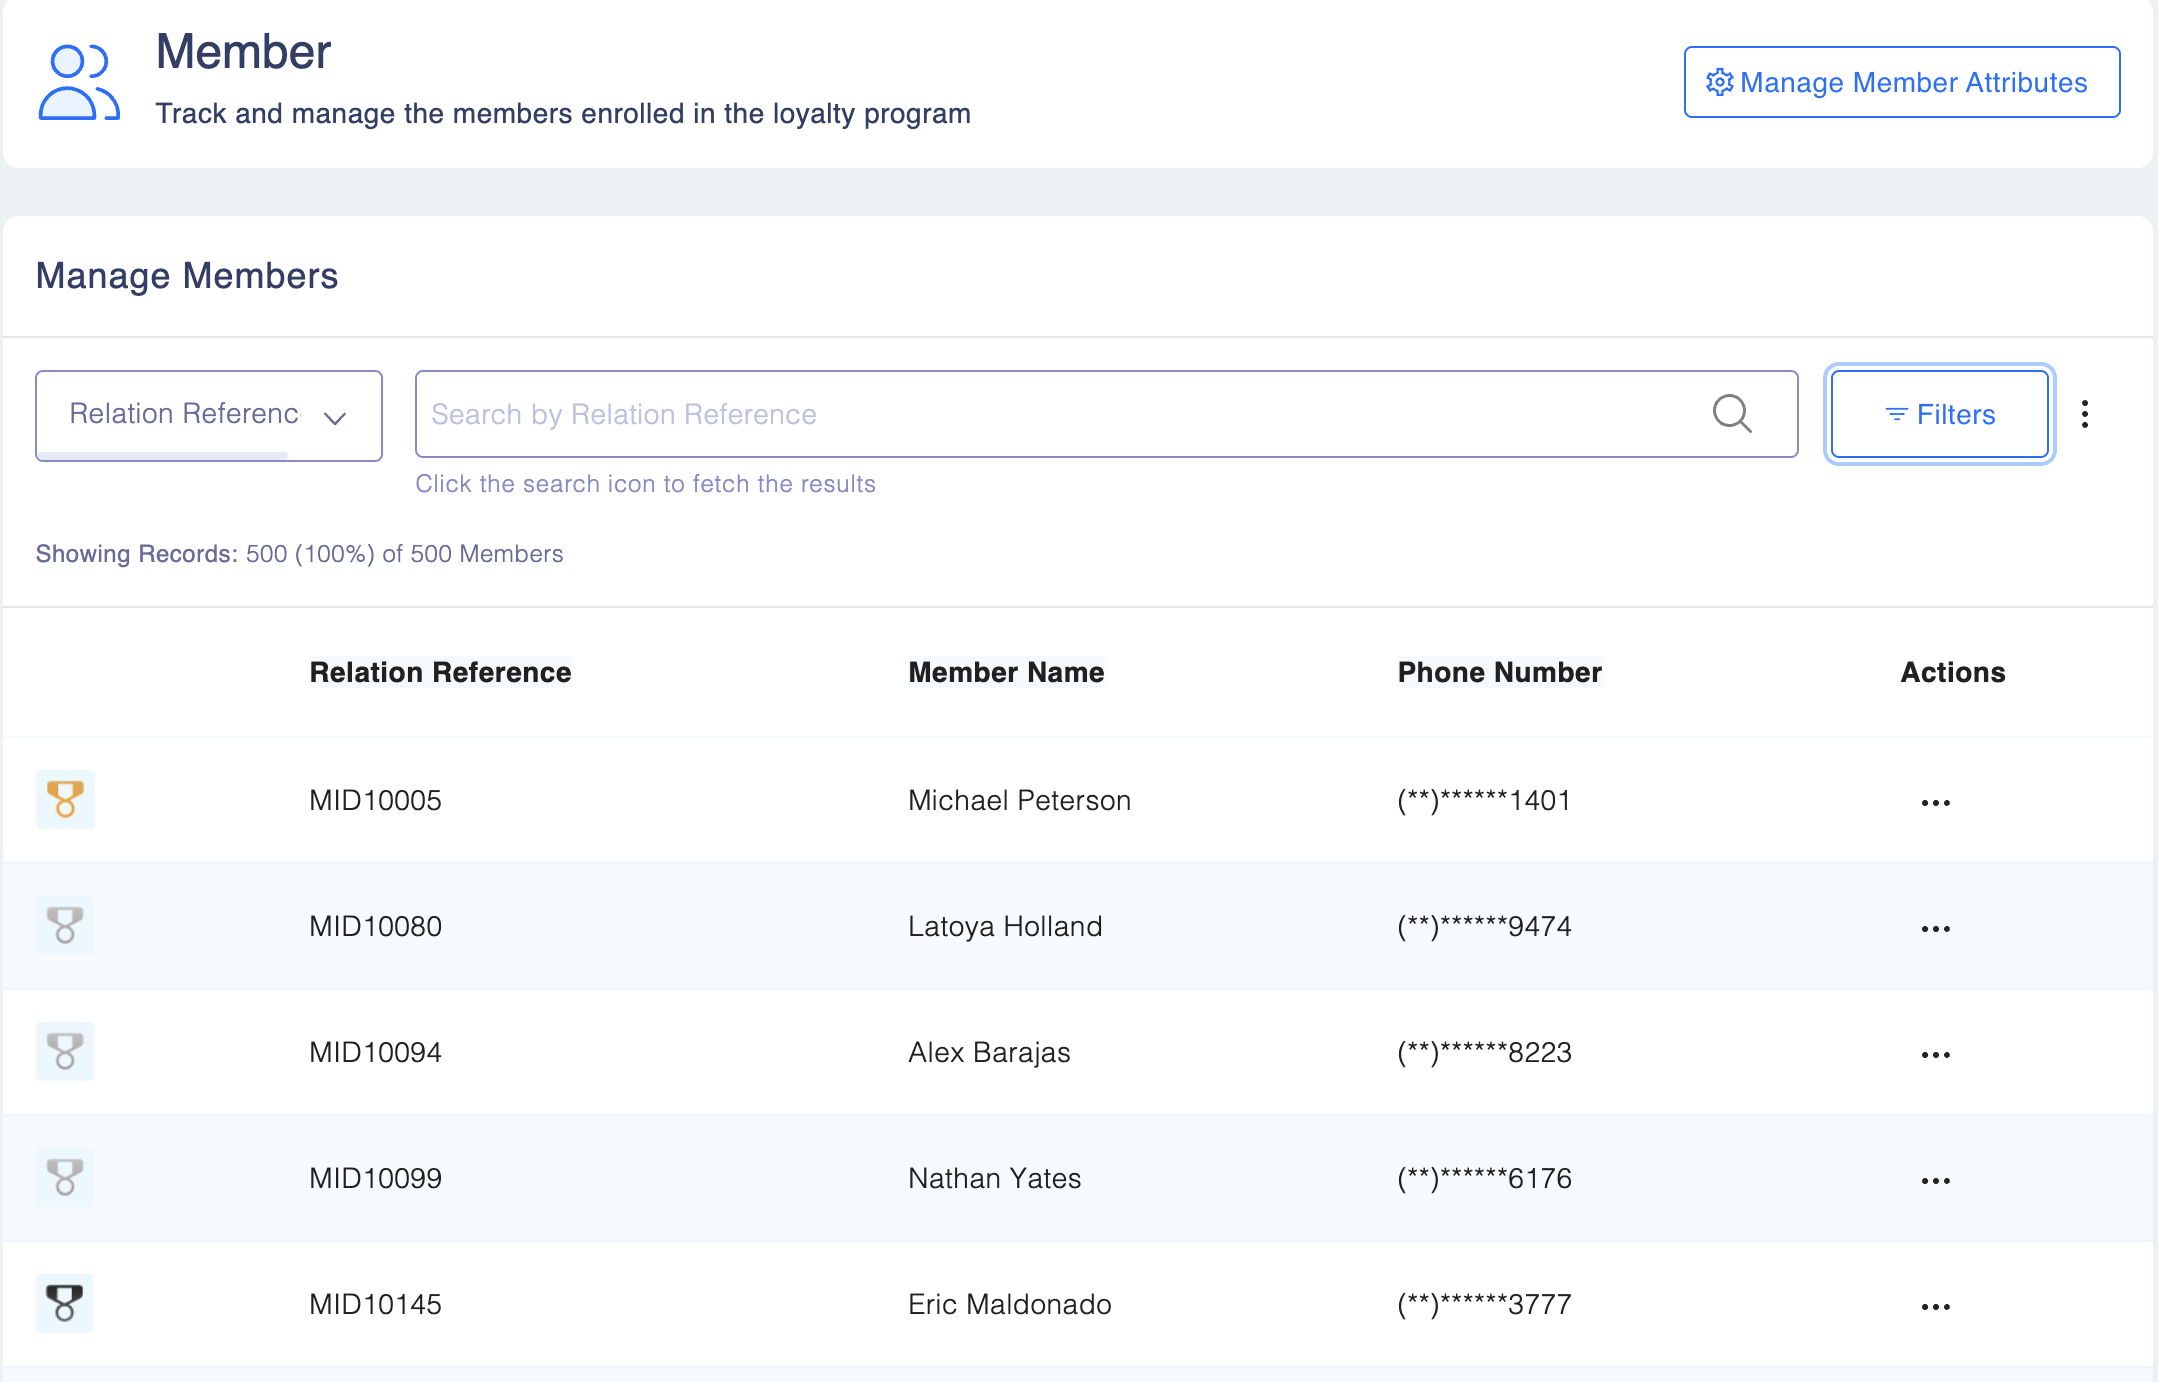Click the Relation Reference column header
The width and height of the screenshot is (2158, 1382).
[x=440, y=672]
